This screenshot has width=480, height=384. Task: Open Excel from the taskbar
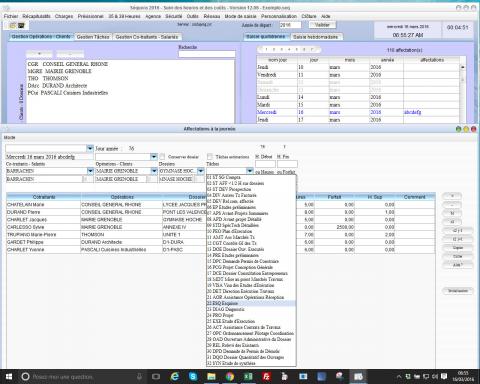coord(248,377)
